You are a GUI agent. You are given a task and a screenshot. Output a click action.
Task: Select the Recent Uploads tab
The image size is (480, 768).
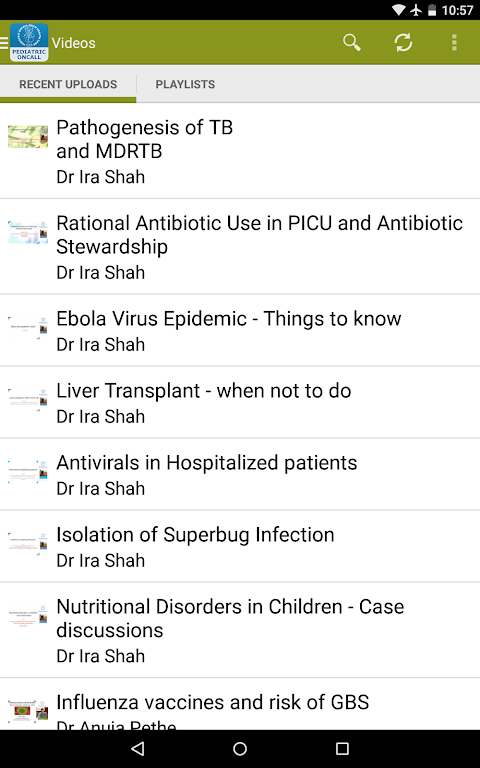click(x=68, y=84)
